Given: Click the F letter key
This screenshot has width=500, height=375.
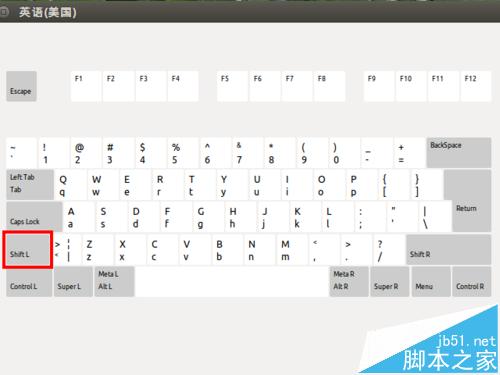Looking at the screenshot, I should (x=175, y=217).
